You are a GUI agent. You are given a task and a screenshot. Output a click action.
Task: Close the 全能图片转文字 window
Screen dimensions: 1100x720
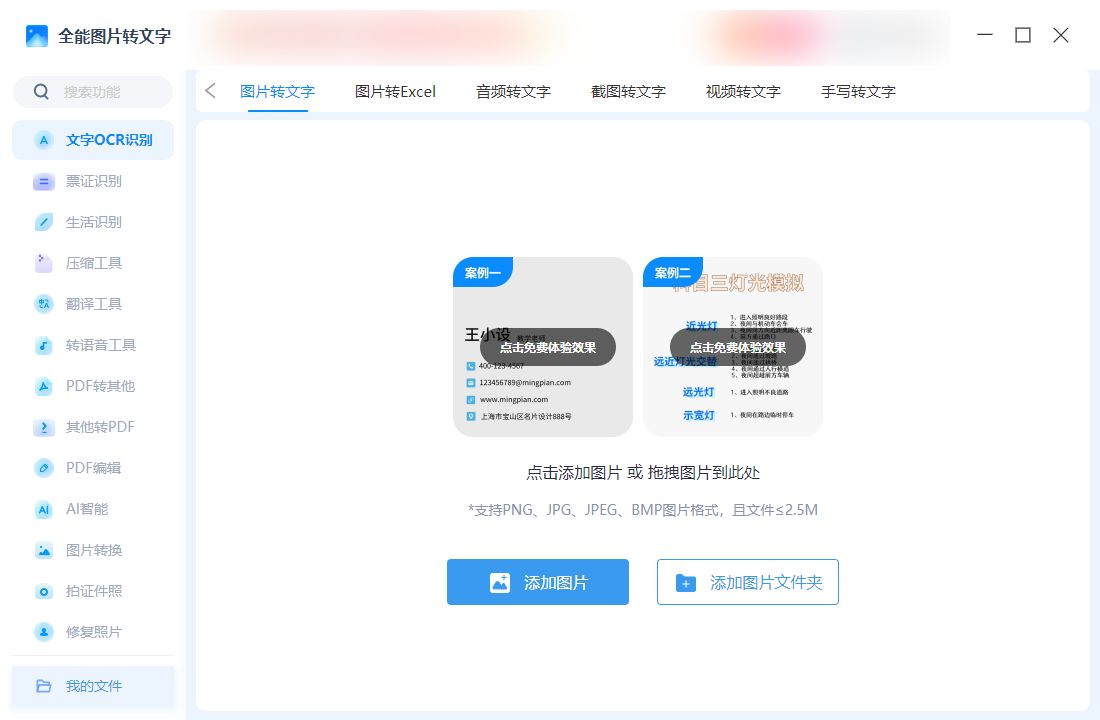(x=1061, y=35)
